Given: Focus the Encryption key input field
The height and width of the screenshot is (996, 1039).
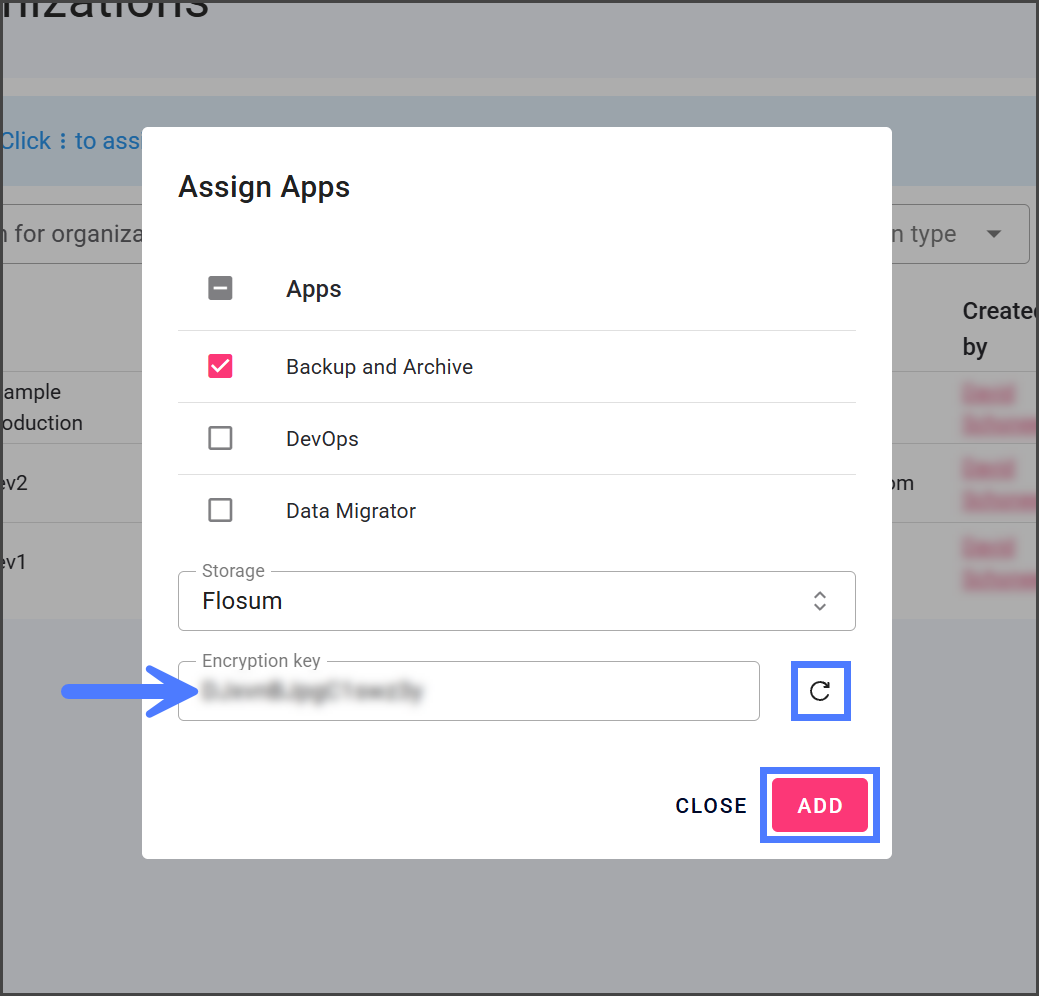Looking at the screenshot, I should (468, 691).
